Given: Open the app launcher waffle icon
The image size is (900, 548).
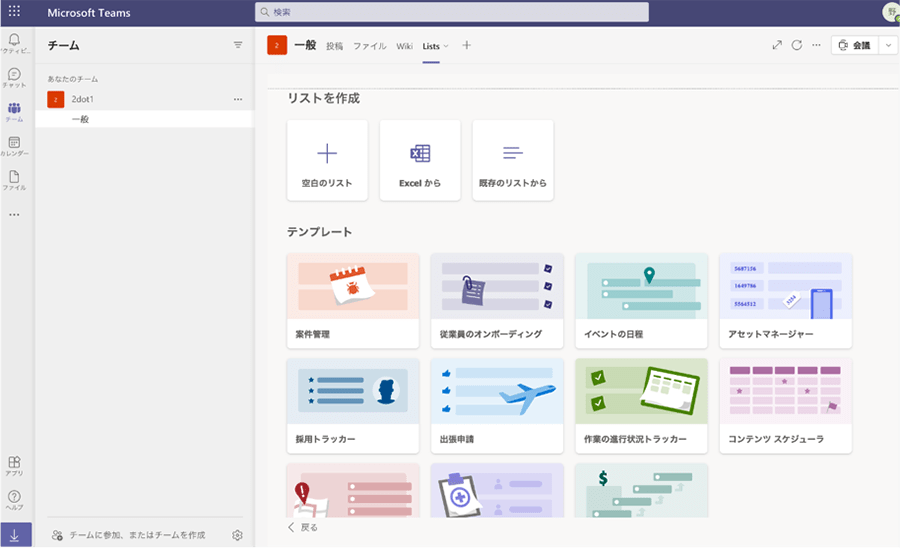Looking at the screenshot, I should [14, 12].
